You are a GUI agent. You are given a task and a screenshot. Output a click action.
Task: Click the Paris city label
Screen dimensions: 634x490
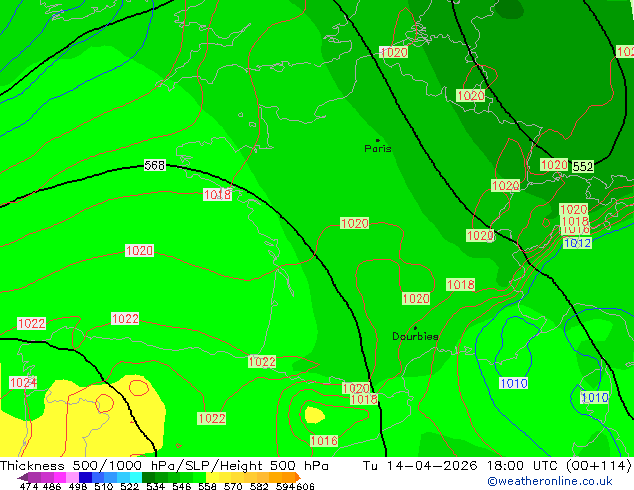378,149
